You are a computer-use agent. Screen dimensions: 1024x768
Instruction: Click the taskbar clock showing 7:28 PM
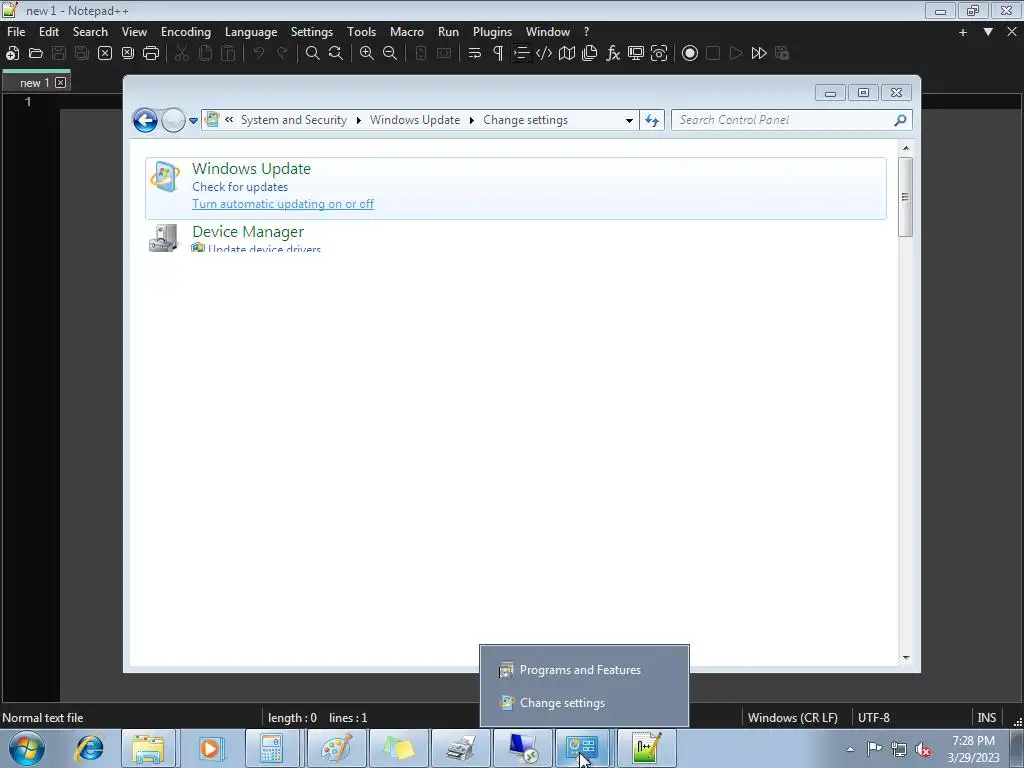click(973, 749)
